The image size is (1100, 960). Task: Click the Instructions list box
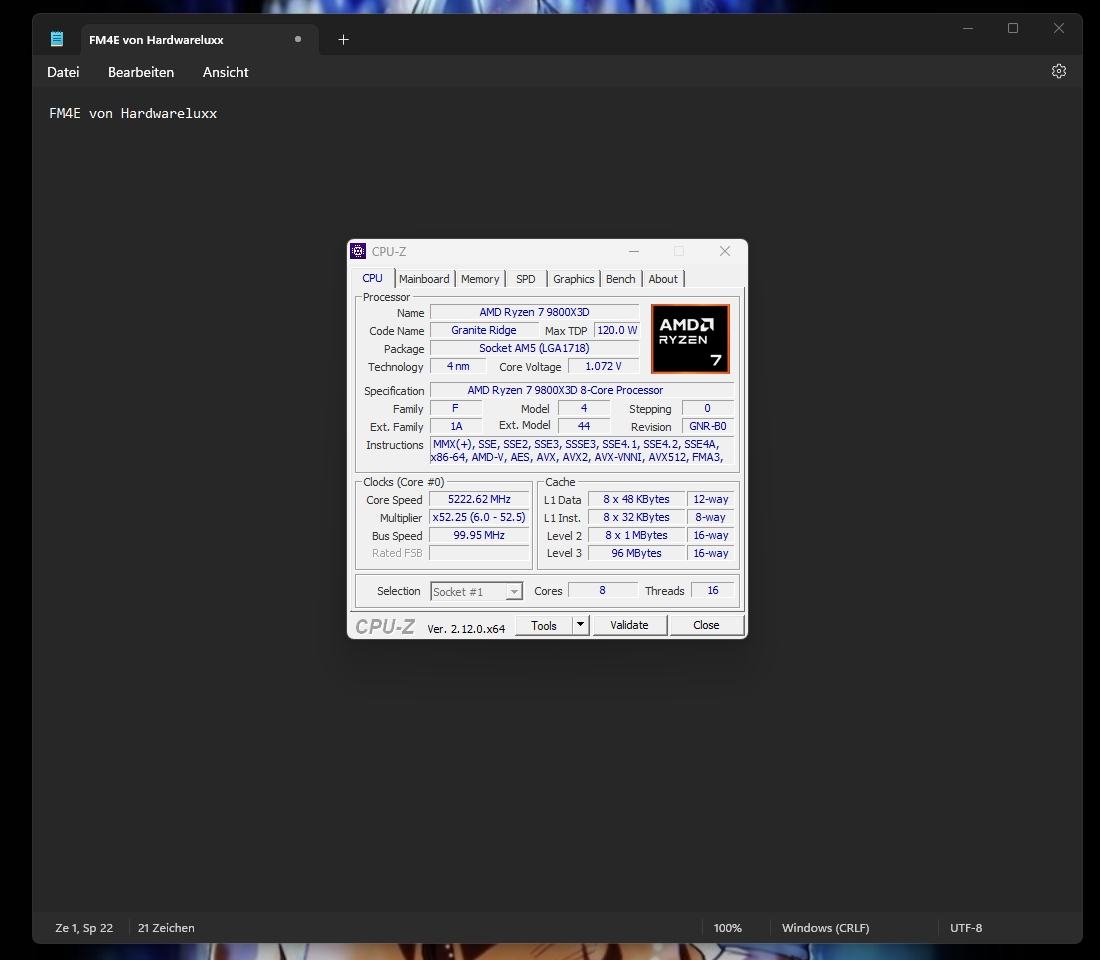click(582, 451)
